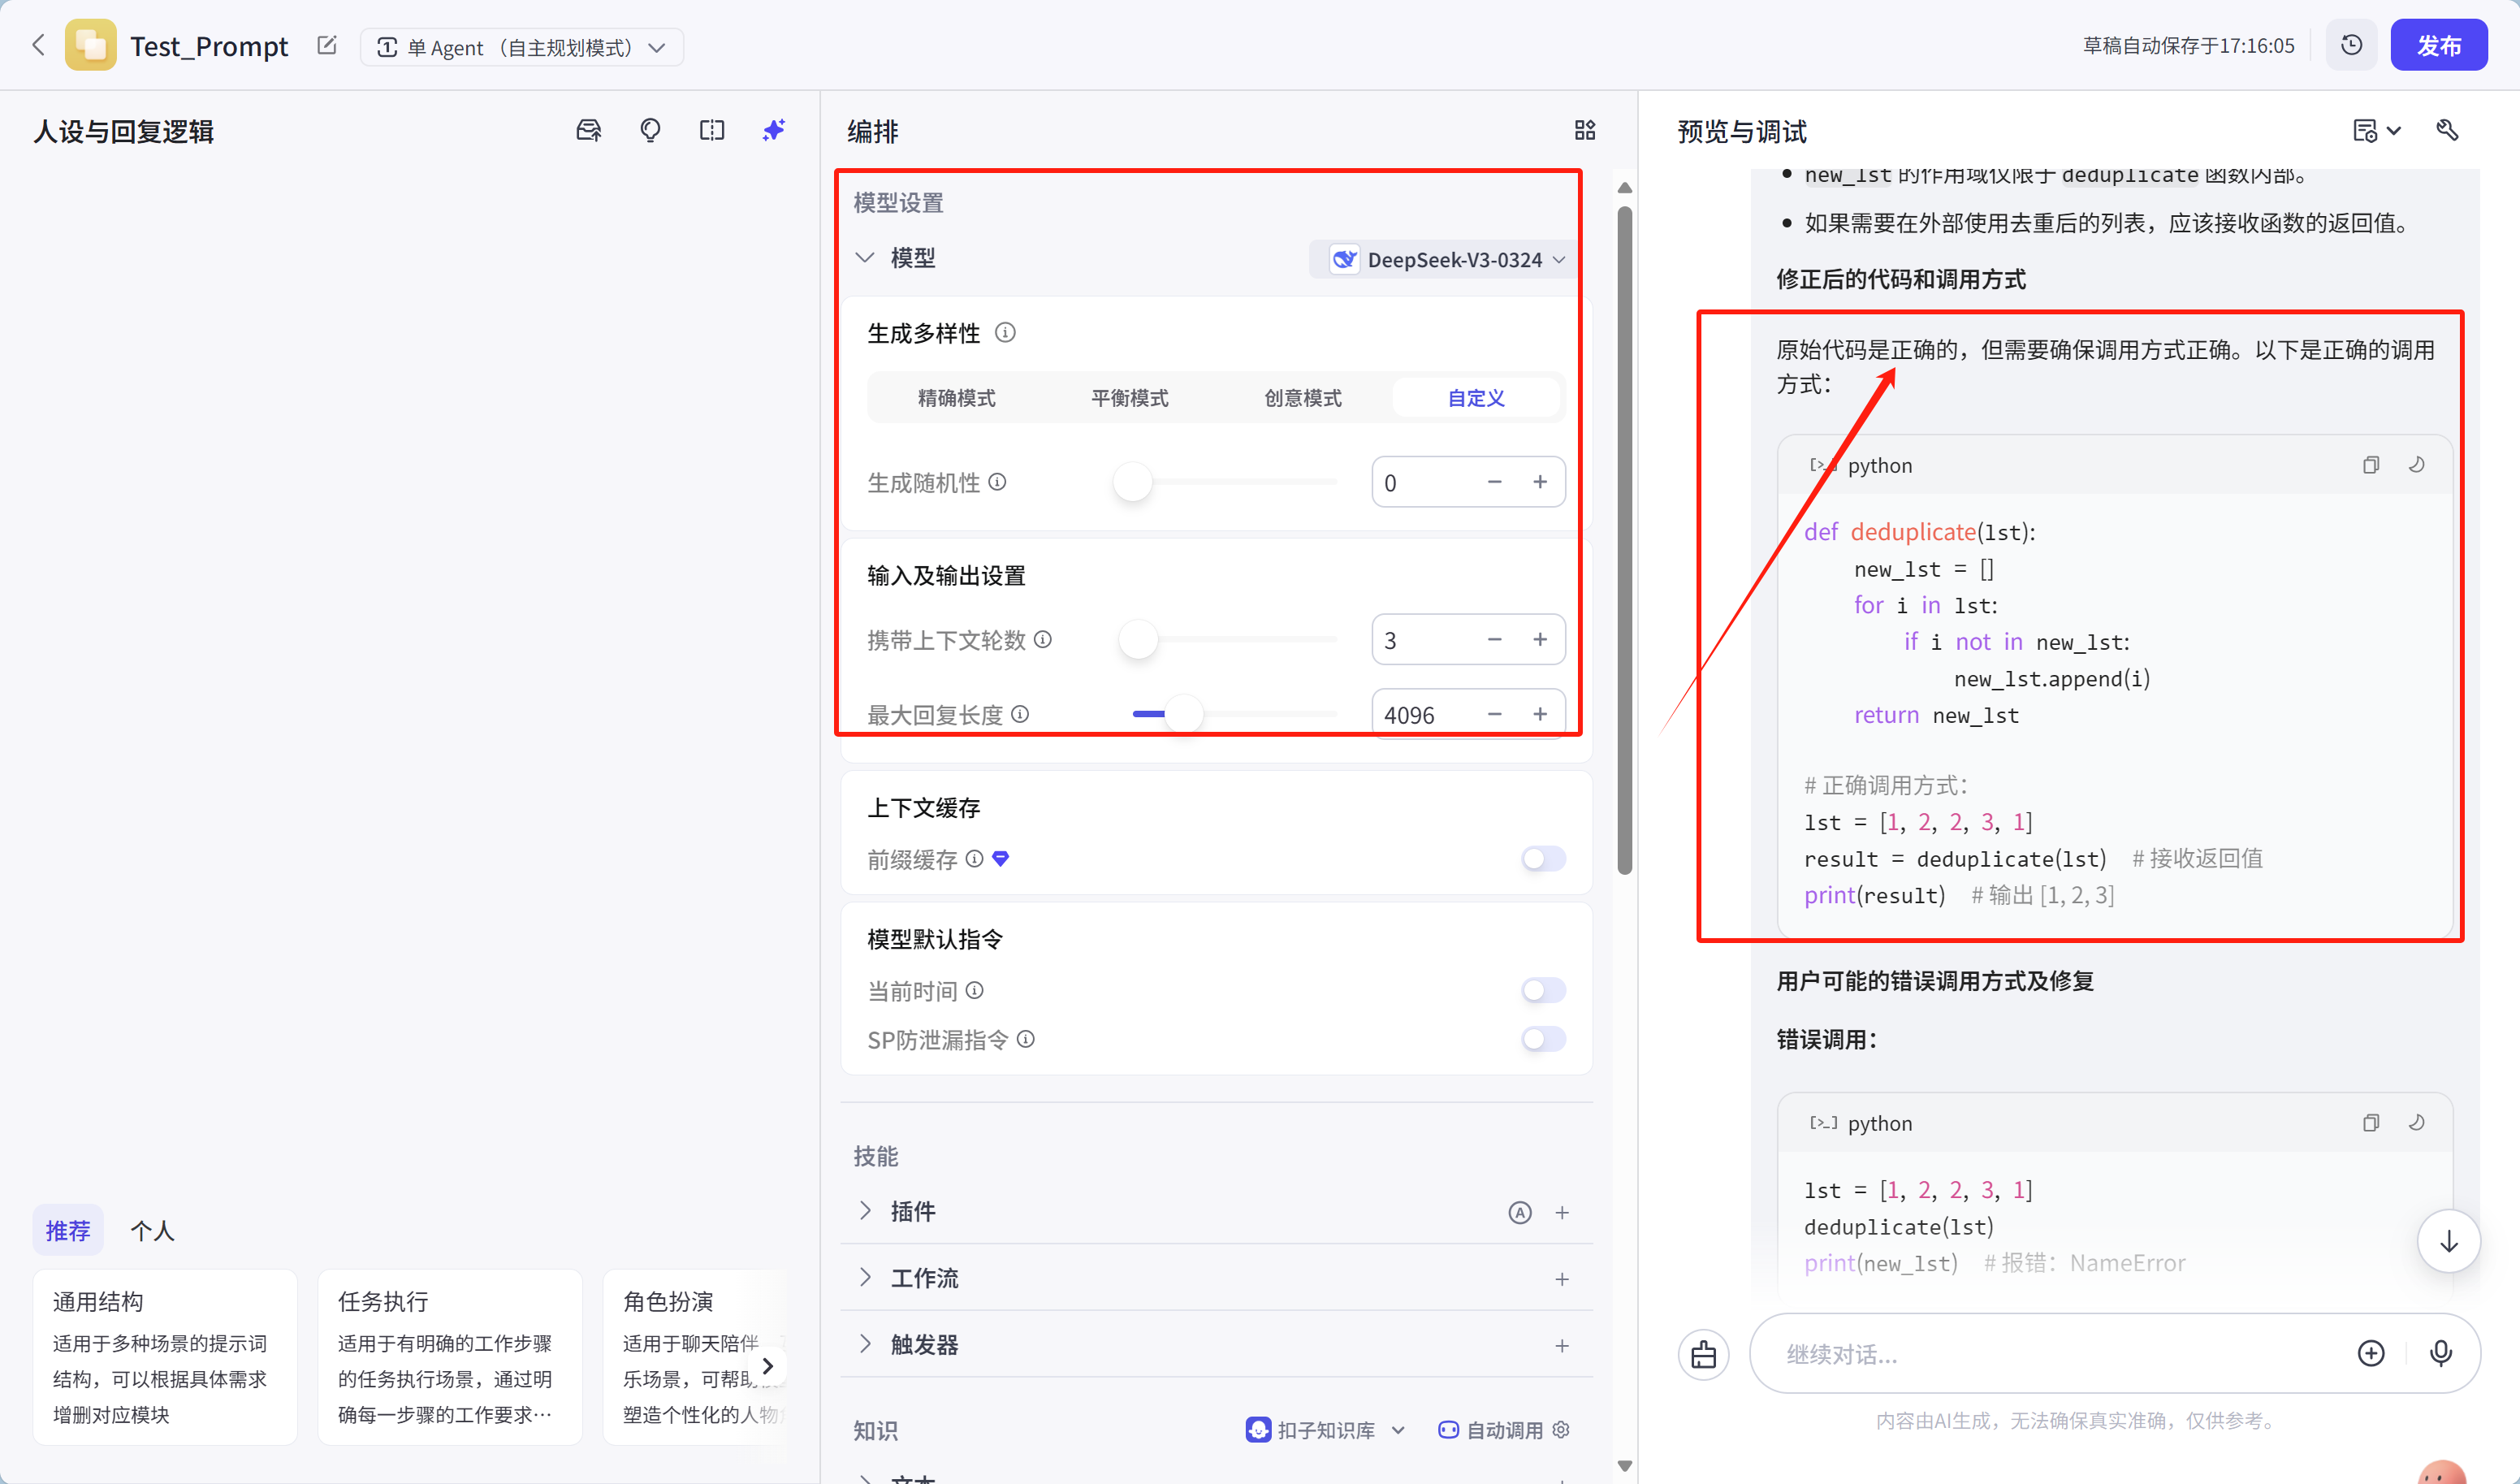Image resolution: width=2520 pixels, height=1484 pixels.
Task: Switch to the 个人 tab
Action: (152, 1231)
